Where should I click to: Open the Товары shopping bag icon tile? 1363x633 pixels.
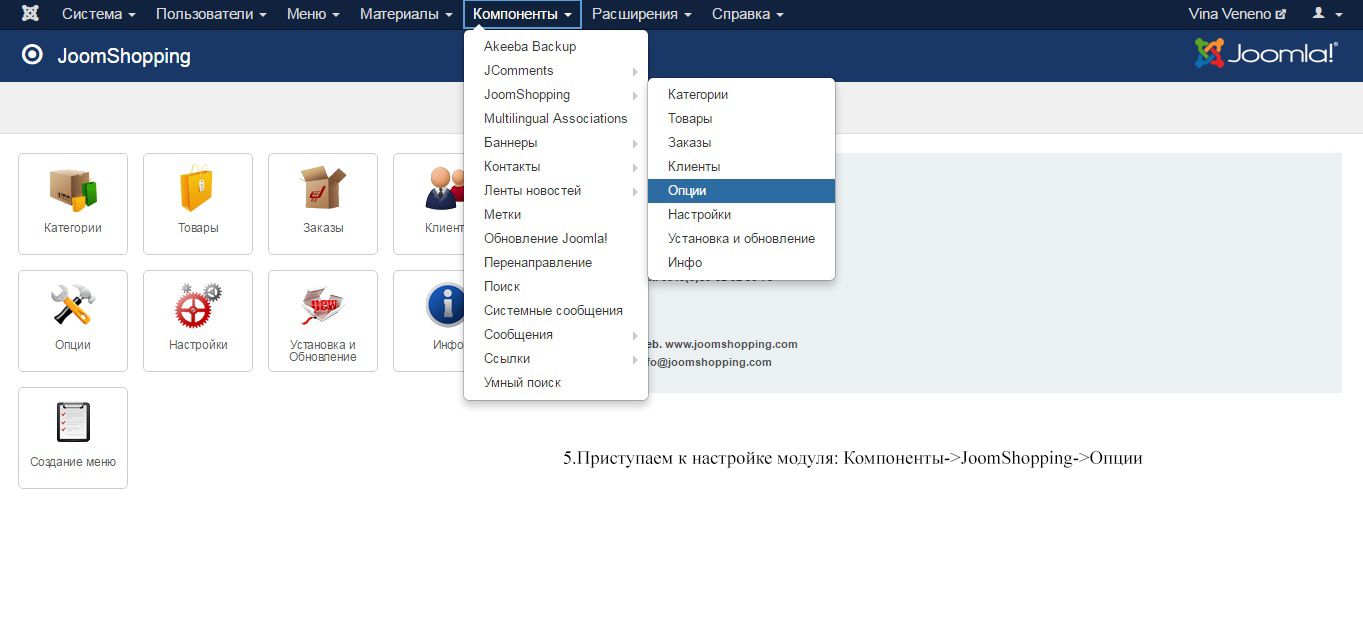pos(198,204)
